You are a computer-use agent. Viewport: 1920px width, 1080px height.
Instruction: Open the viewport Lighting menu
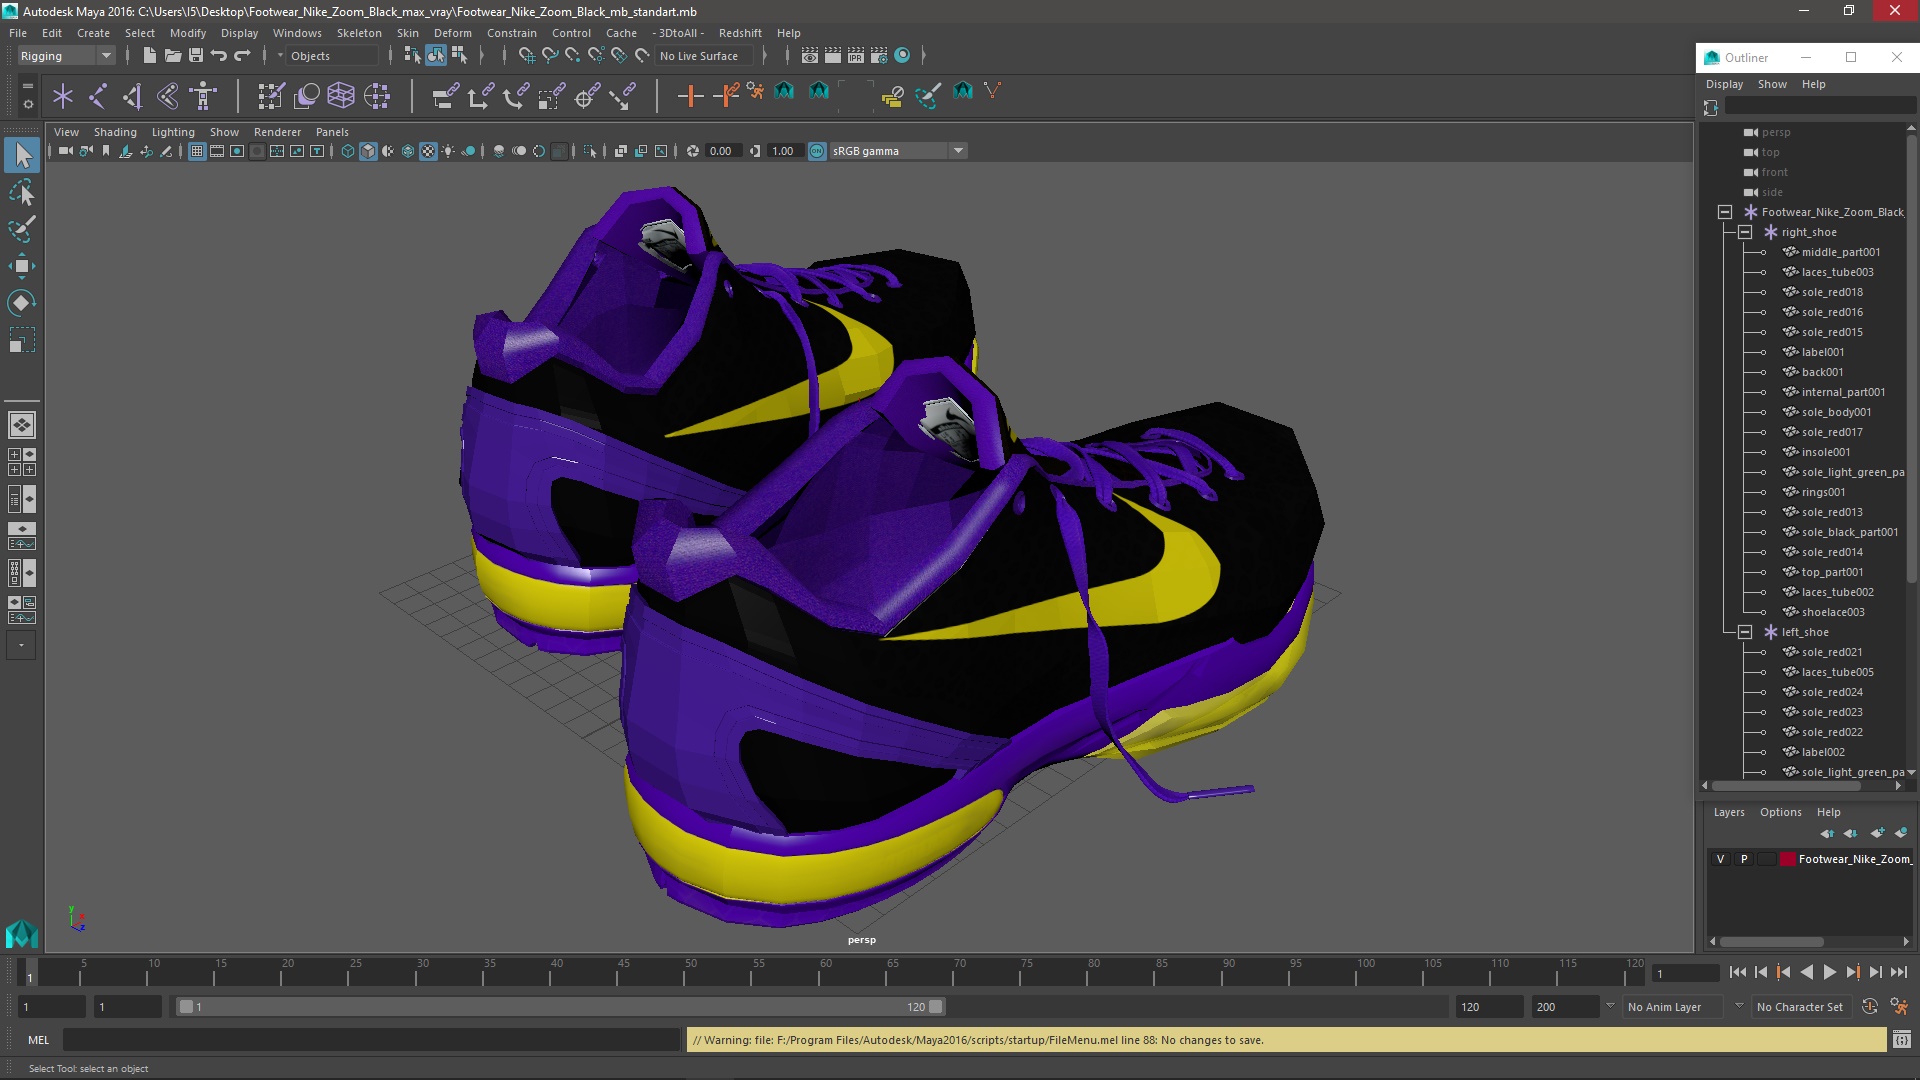[173, 132]
